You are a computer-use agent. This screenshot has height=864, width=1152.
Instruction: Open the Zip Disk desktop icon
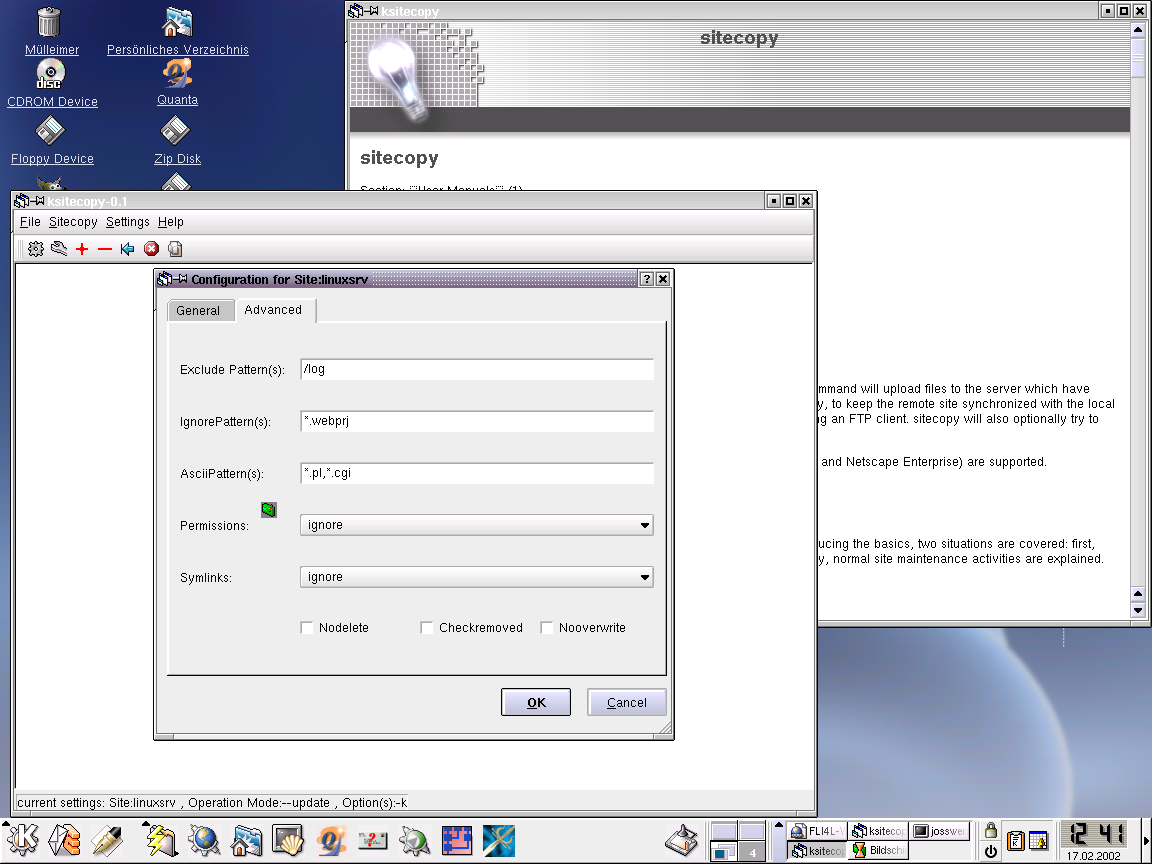pos(177,140)
